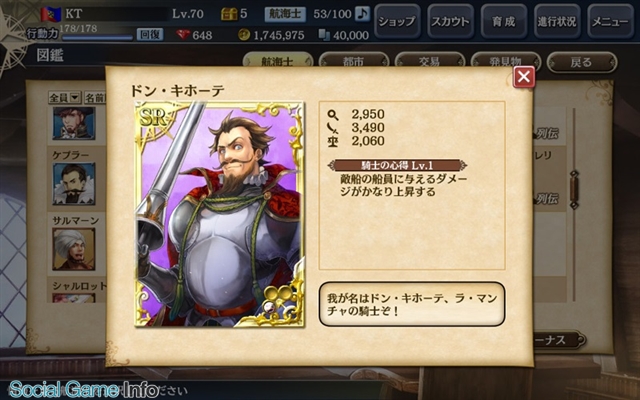Click the treasure chest icon
640x400 pixels.
(229, 14)
